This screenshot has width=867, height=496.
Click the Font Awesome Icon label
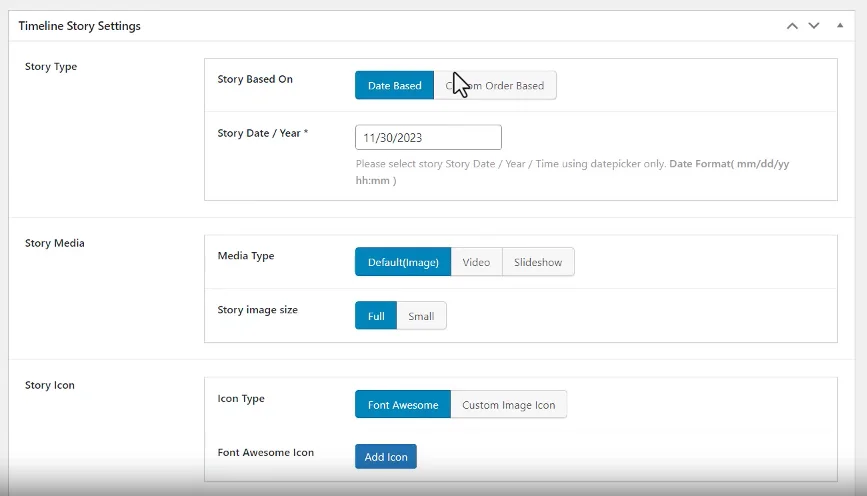[x=265, y=453]
